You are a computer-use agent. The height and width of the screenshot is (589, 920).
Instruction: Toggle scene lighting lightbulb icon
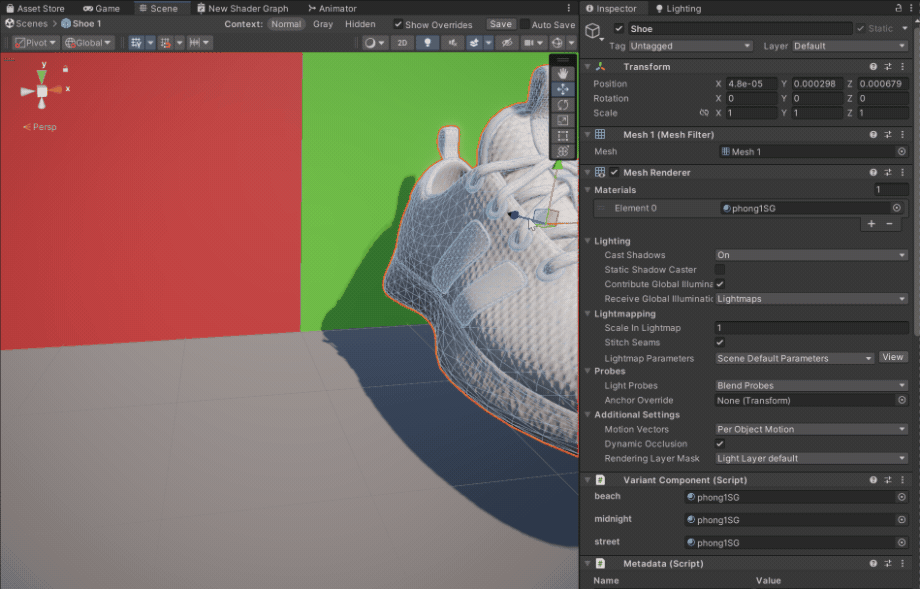click(x=428, y=43)
